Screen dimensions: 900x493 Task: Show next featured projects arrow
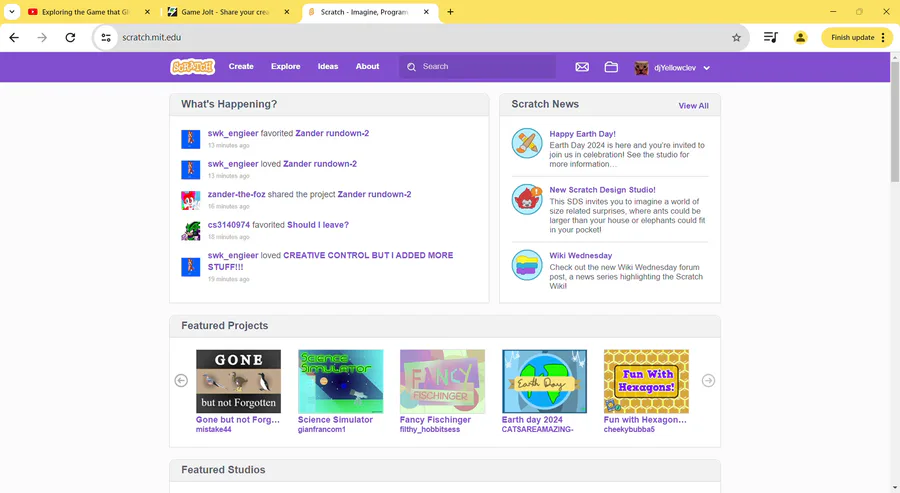[708, 381]
